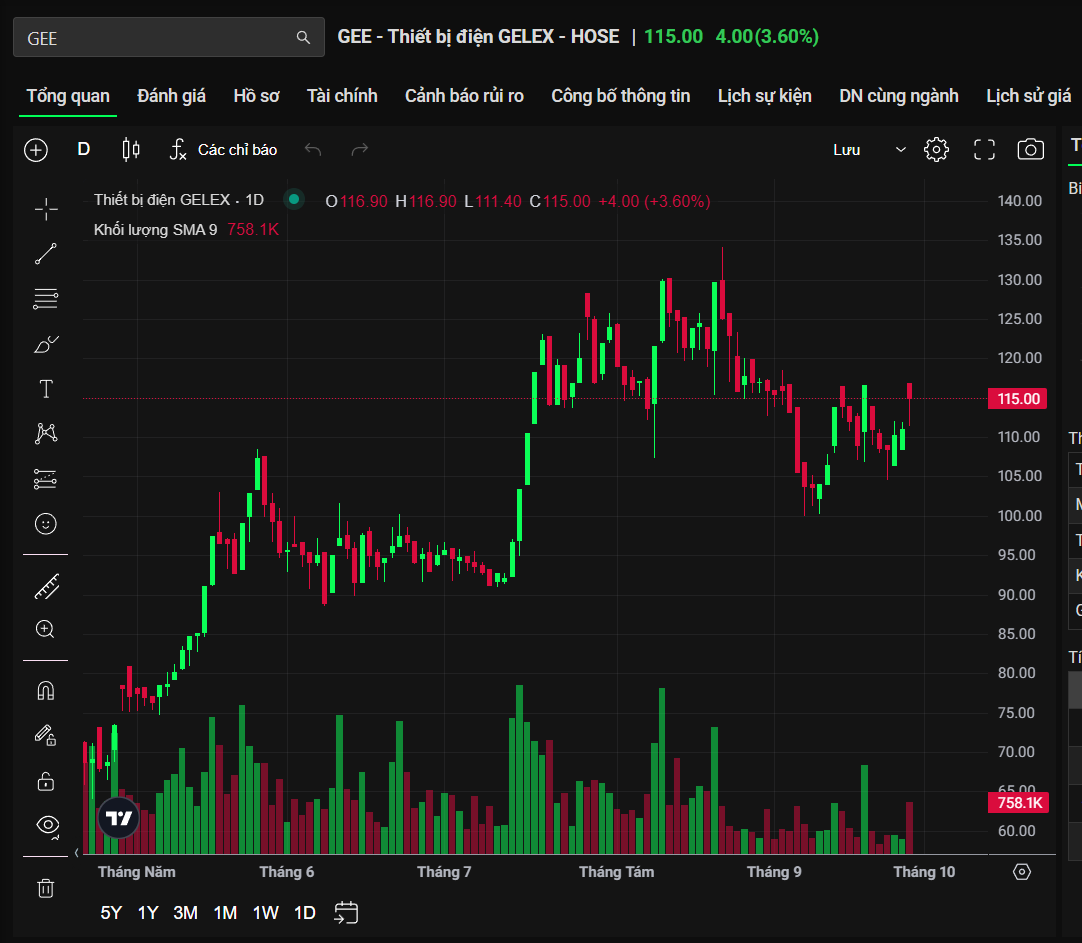1082x943 pixels.
Task: Open Các chỉ báo indicators menu
Action: [224, 150]
